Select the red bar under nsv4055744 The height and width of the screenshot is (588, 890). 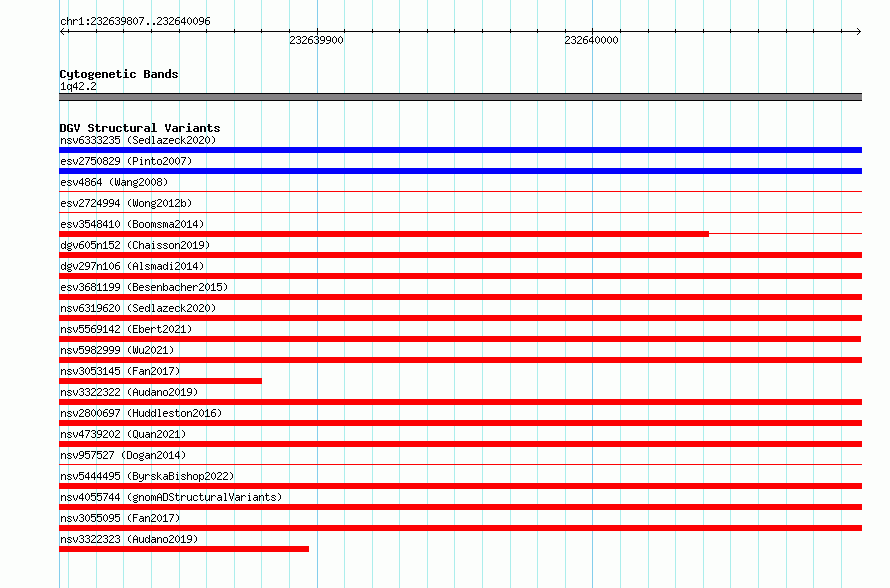coord(460,507)
